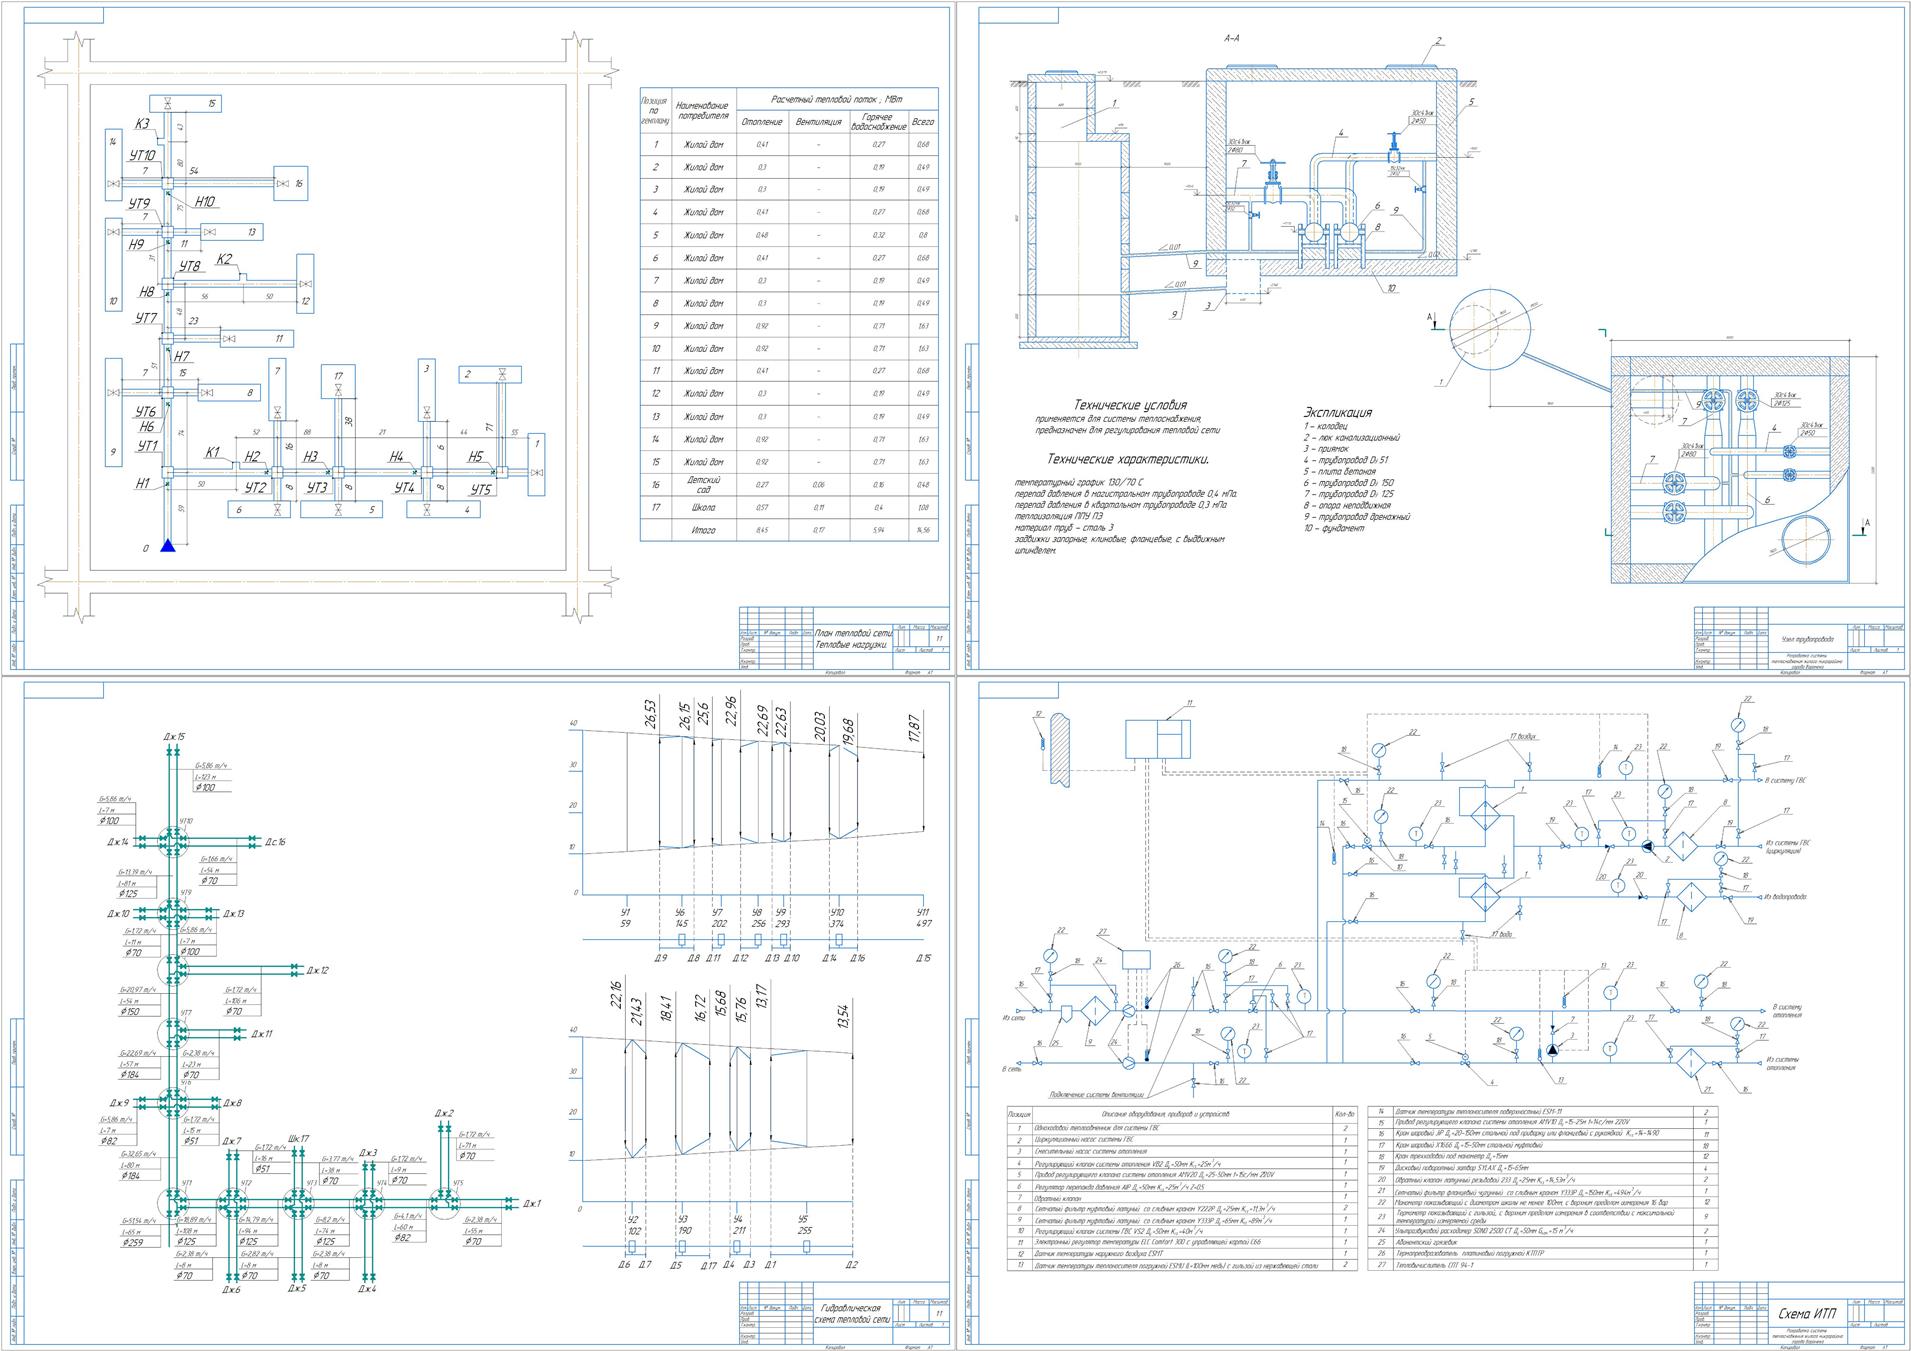
Task: Select the 'Д.ж.1' label at scheme's right end
Action: point(530,1203)
